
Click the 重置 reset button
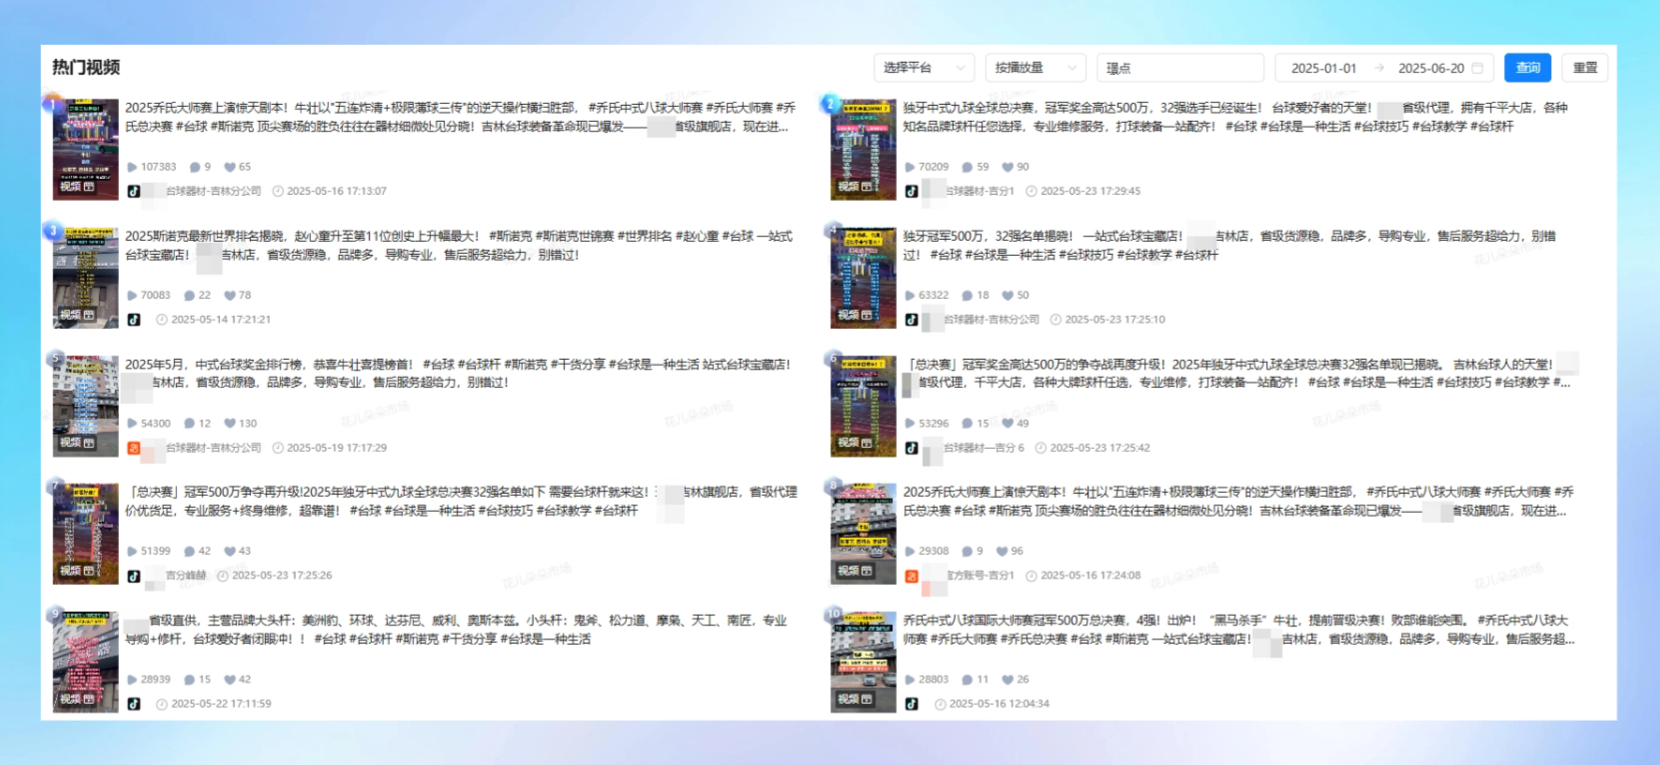point(1585,68)
